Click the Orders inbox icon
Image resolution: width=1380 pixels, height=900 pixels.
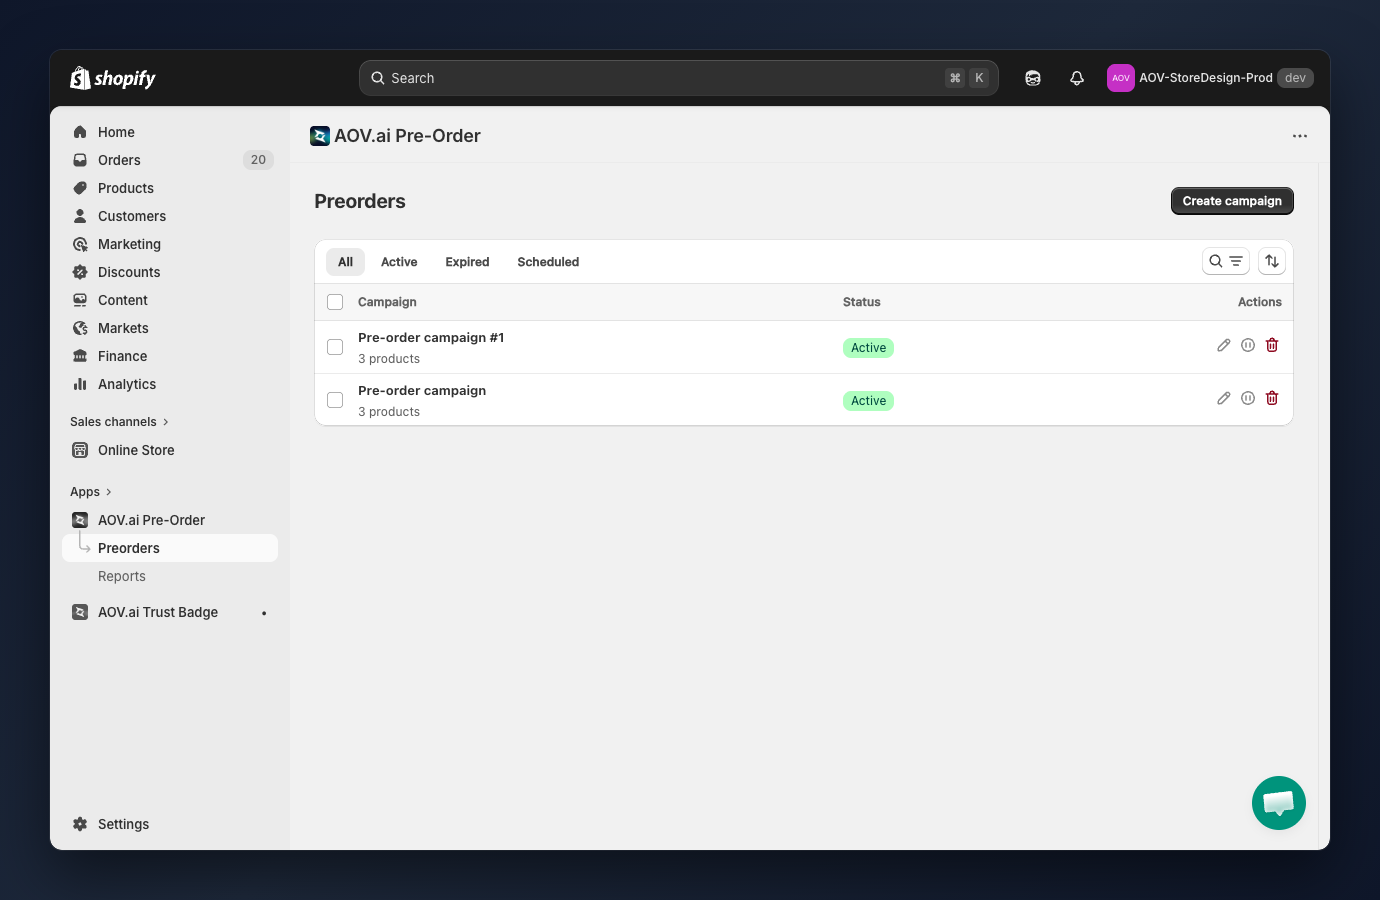(x=80, y=160)
